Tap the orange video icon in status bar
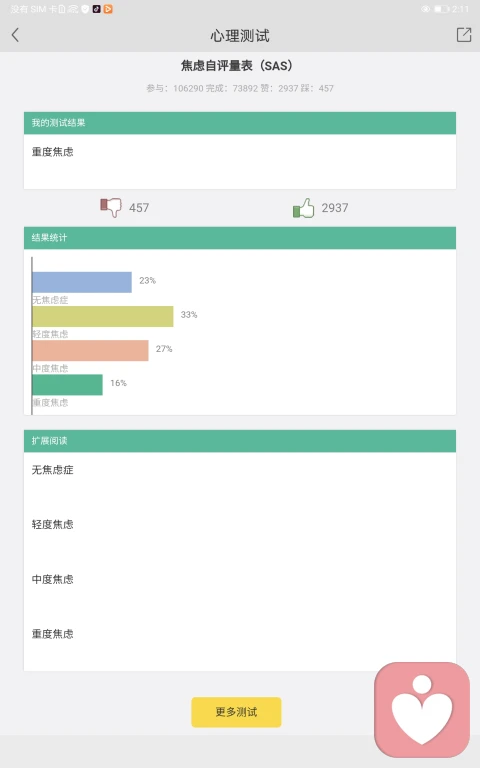Viewport: 480px width, 768px height. coord(108,9)
